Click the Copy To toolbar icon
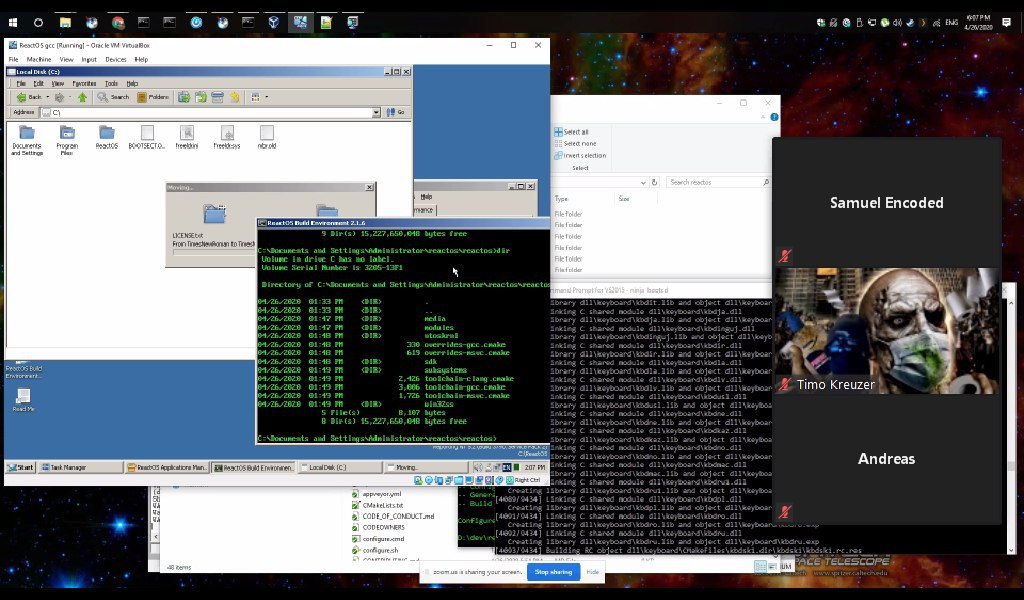The image size is (1024, 600). point(200,97)
